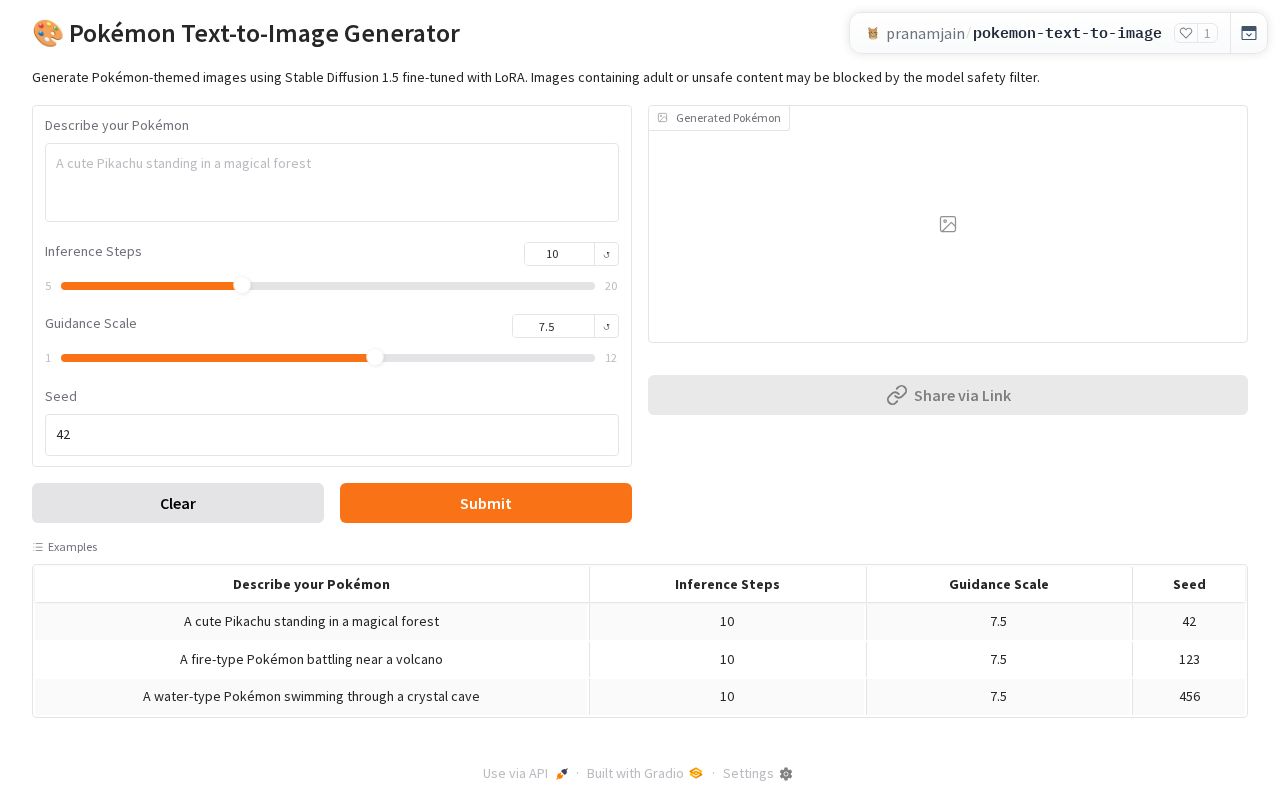Click the pranamjain owner avatar icon
The width and height of the screenshot is (1280, 800).
tap(873, 33)
